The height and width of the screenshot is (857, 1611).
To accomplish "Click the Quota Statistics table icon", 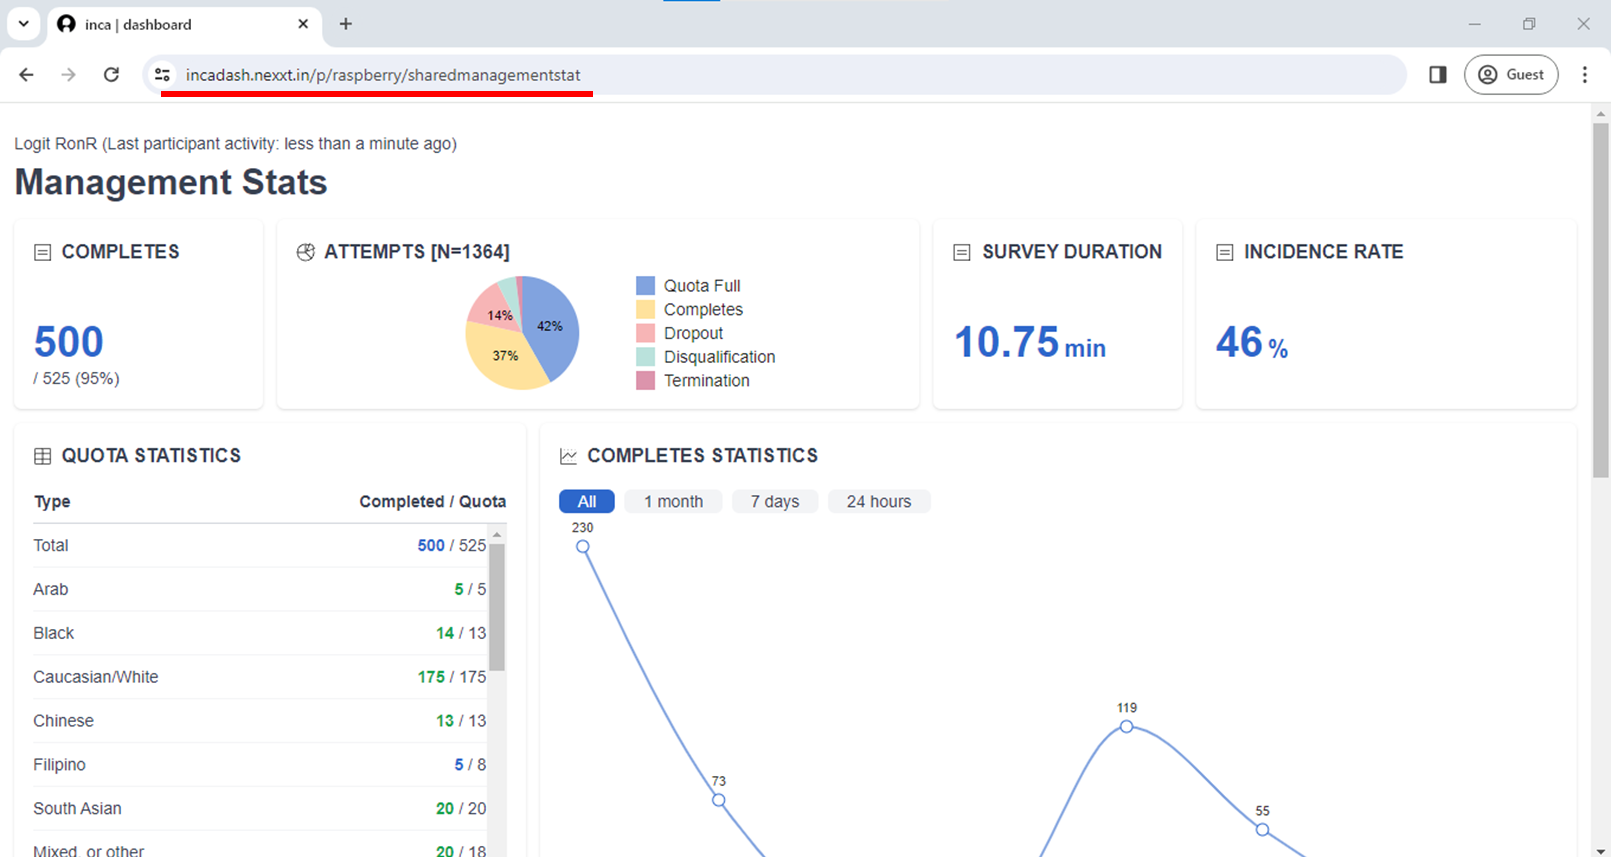I will tap(42, 457).
